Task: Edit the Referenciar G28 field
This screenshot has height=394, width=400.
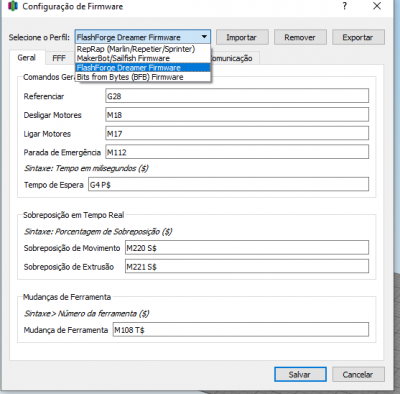Action: click(237, 96)
